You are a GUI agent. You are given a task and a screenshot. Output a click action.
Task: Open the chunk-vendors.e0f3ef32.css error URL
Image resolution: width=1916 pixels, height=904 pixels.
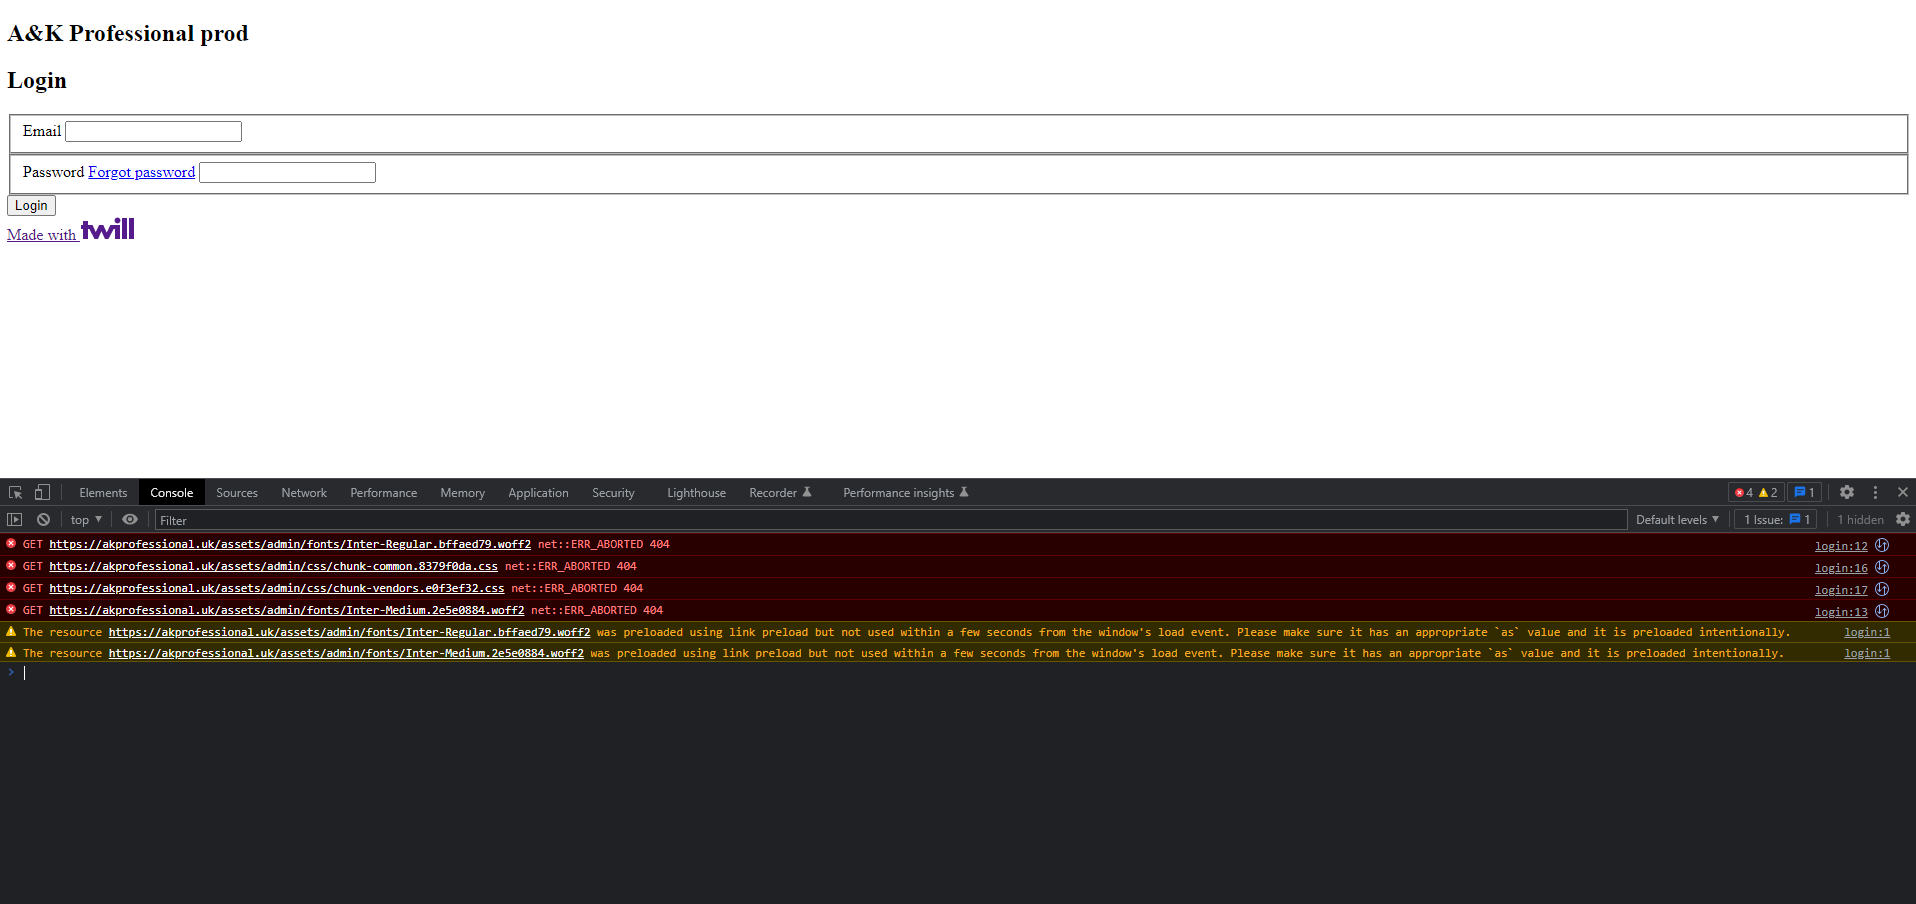[x=277, y=589]
